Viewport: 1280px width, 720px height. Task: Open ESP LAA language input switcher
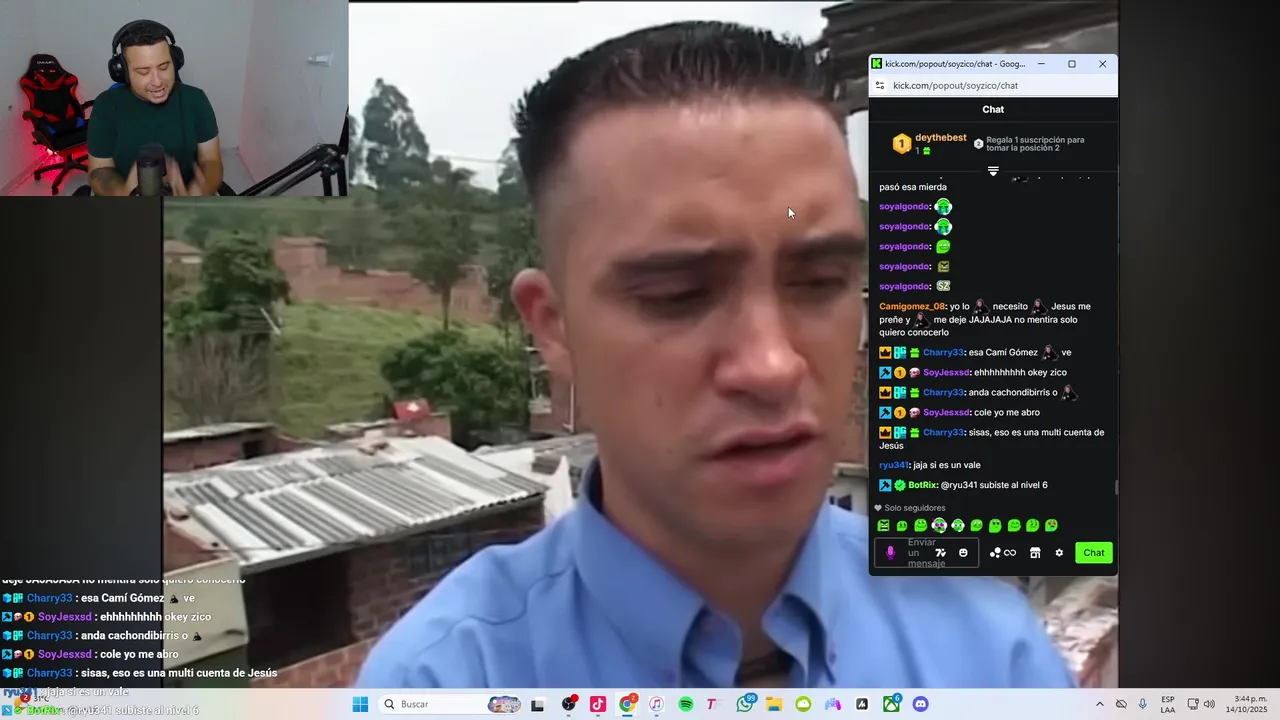click(1168, 704)
